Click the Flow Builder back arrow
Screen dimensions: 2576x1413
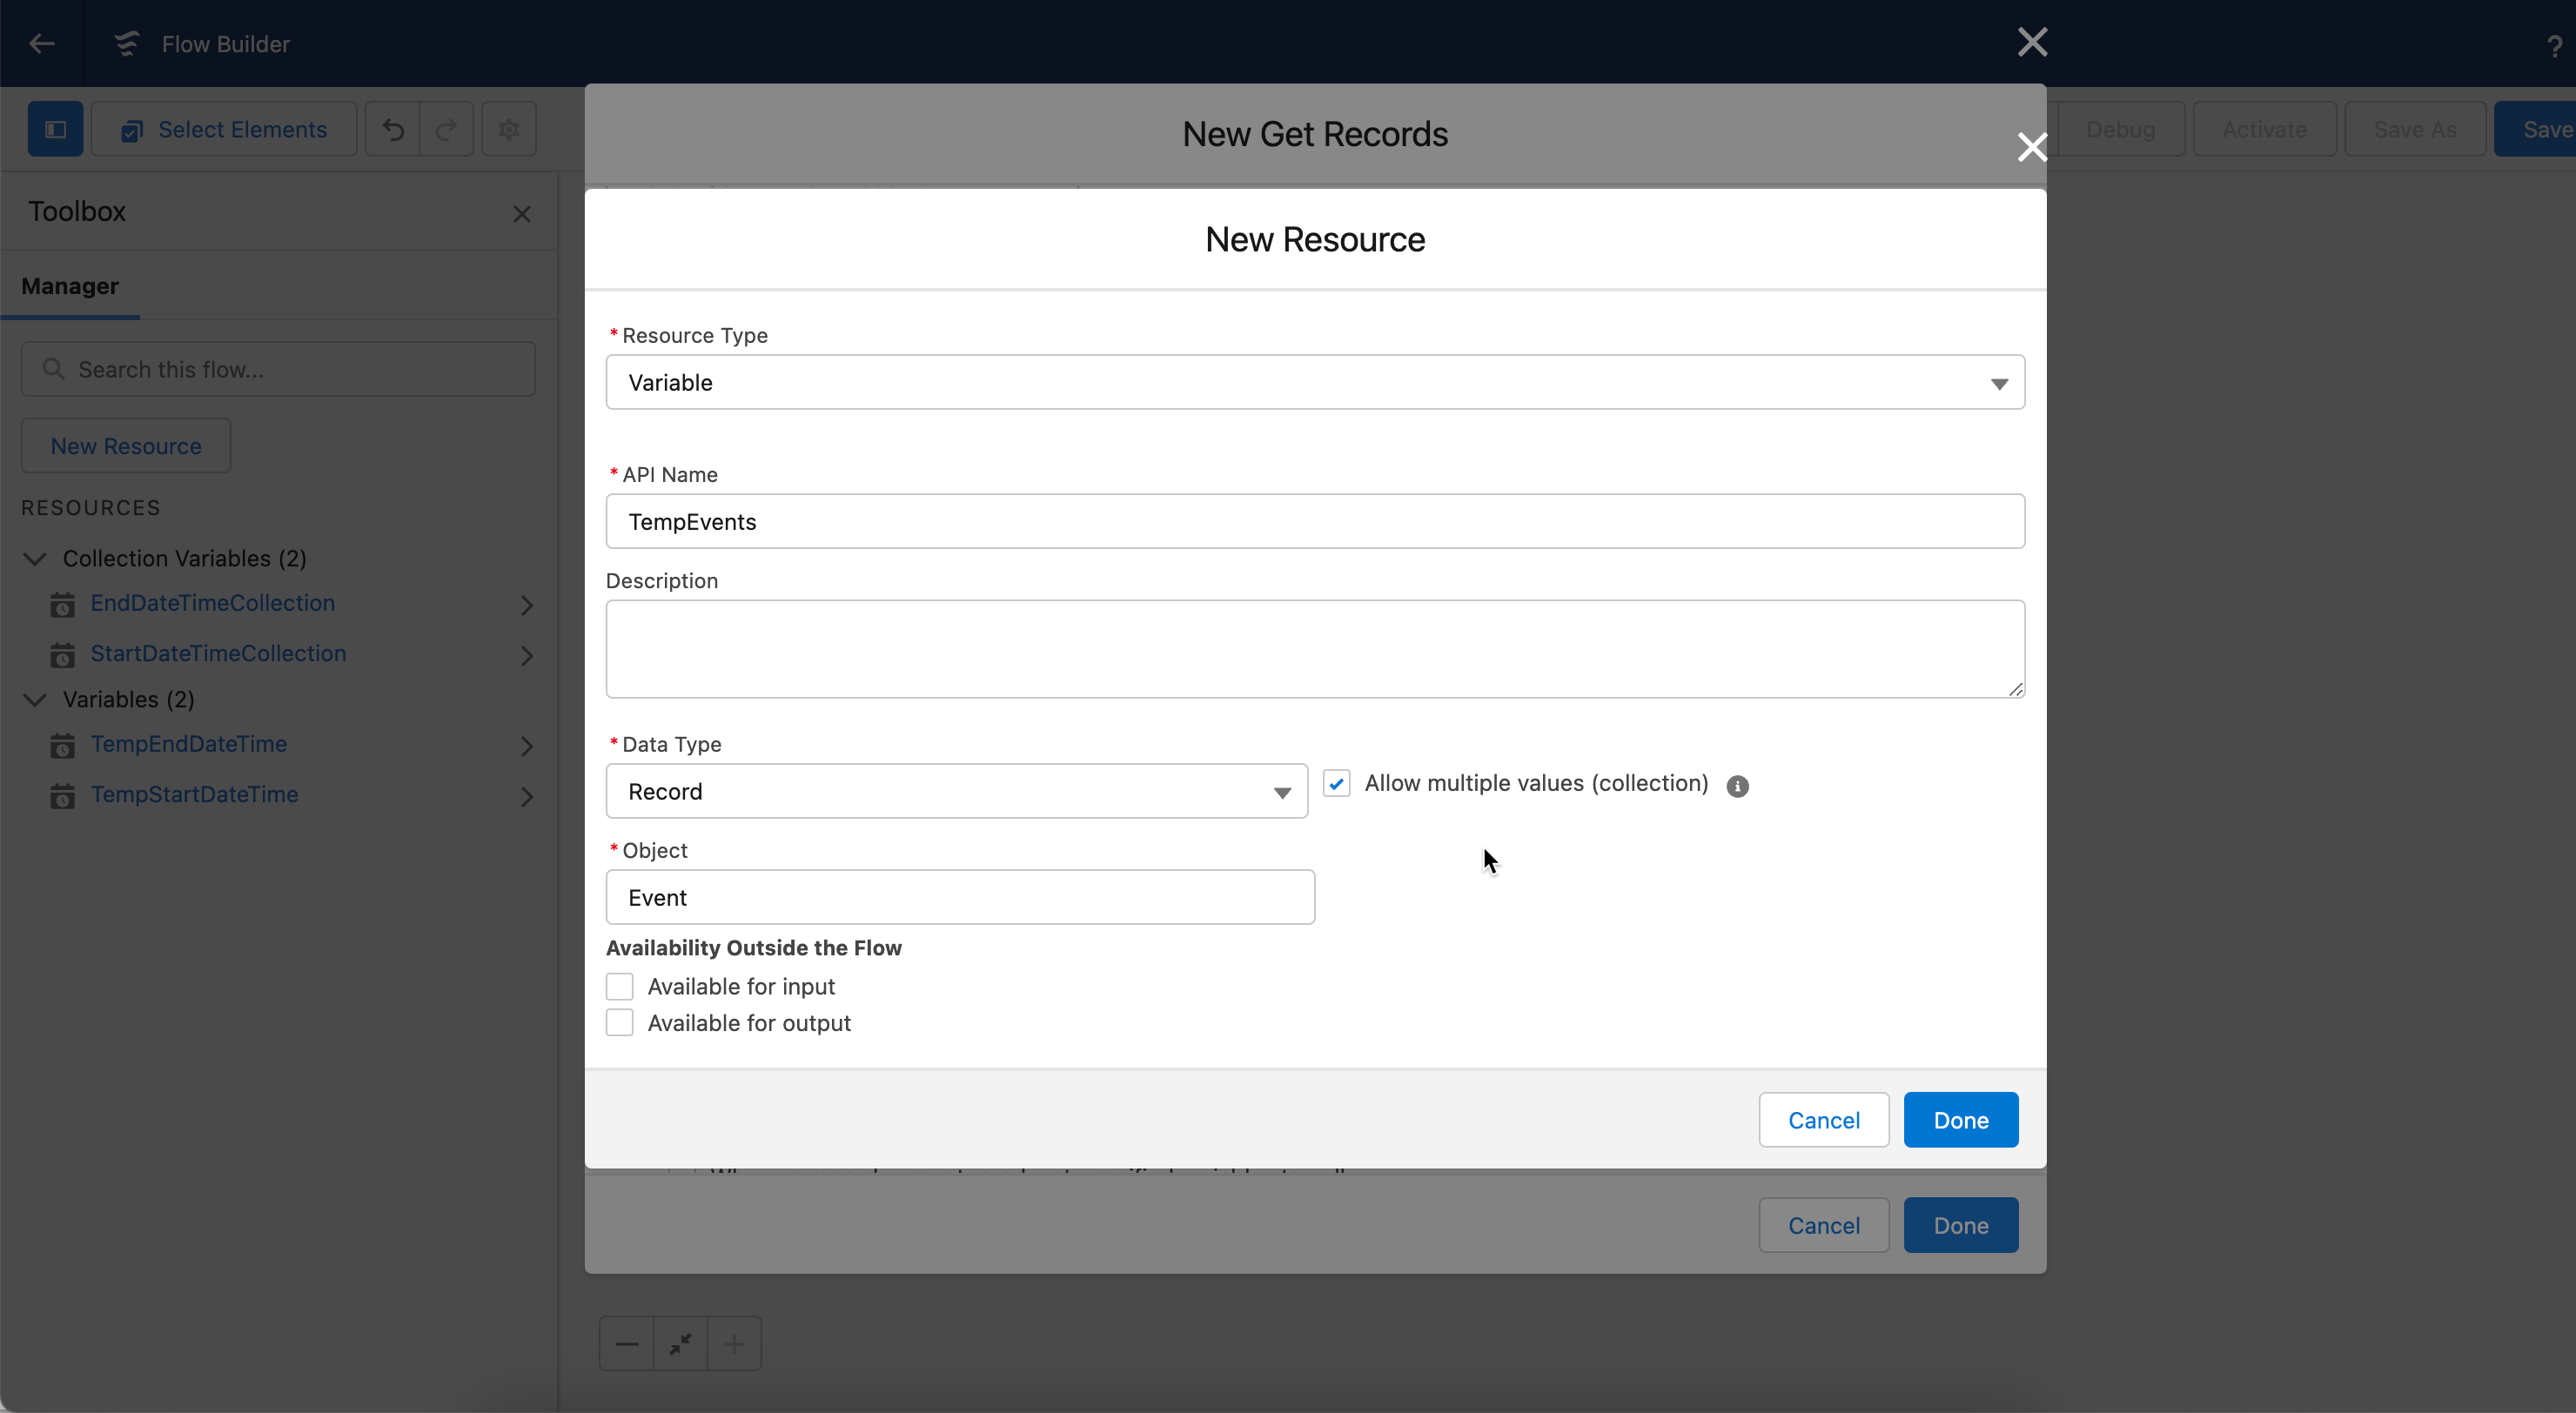(41, 43)
